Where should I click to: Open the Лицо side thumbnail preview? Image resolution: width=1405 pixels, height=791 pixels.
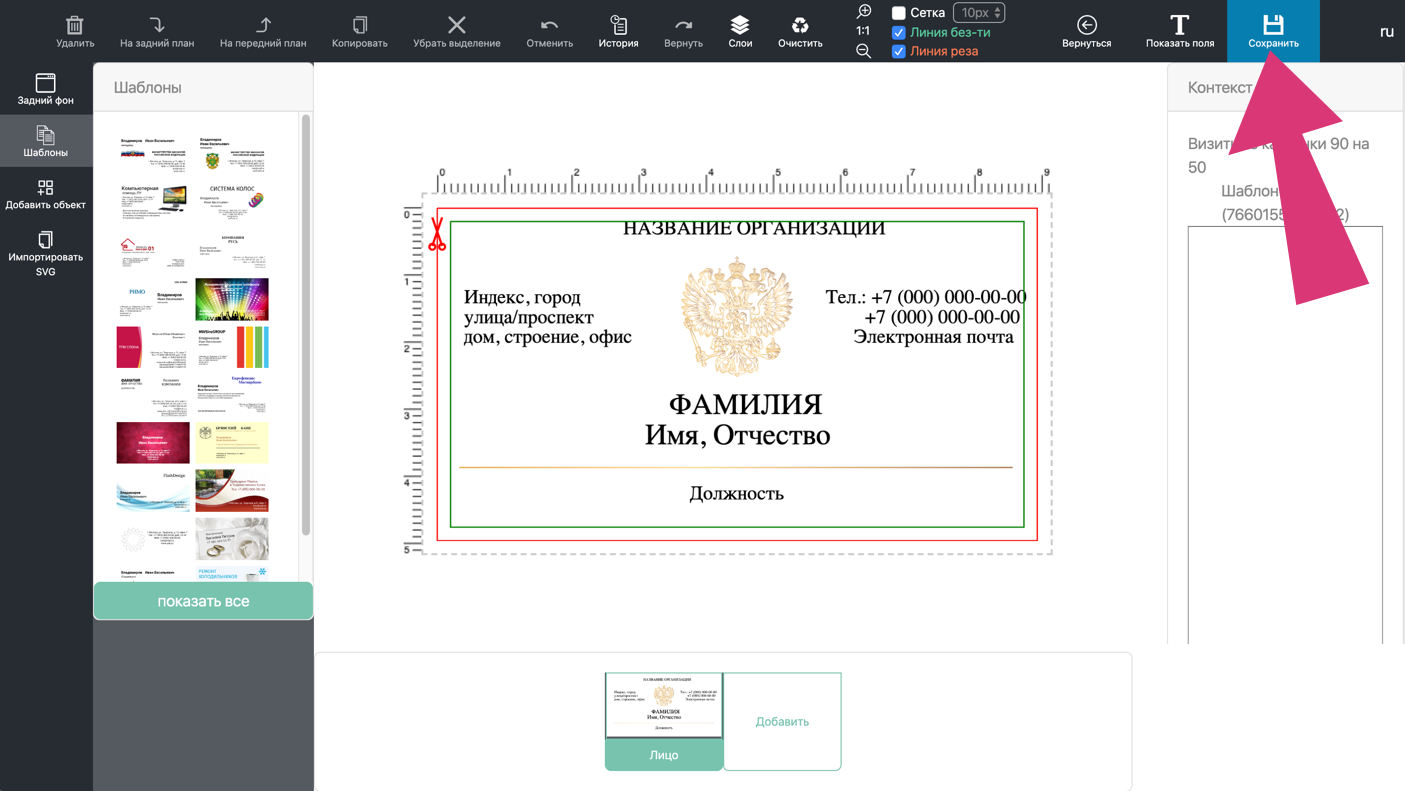pos(664,705)
